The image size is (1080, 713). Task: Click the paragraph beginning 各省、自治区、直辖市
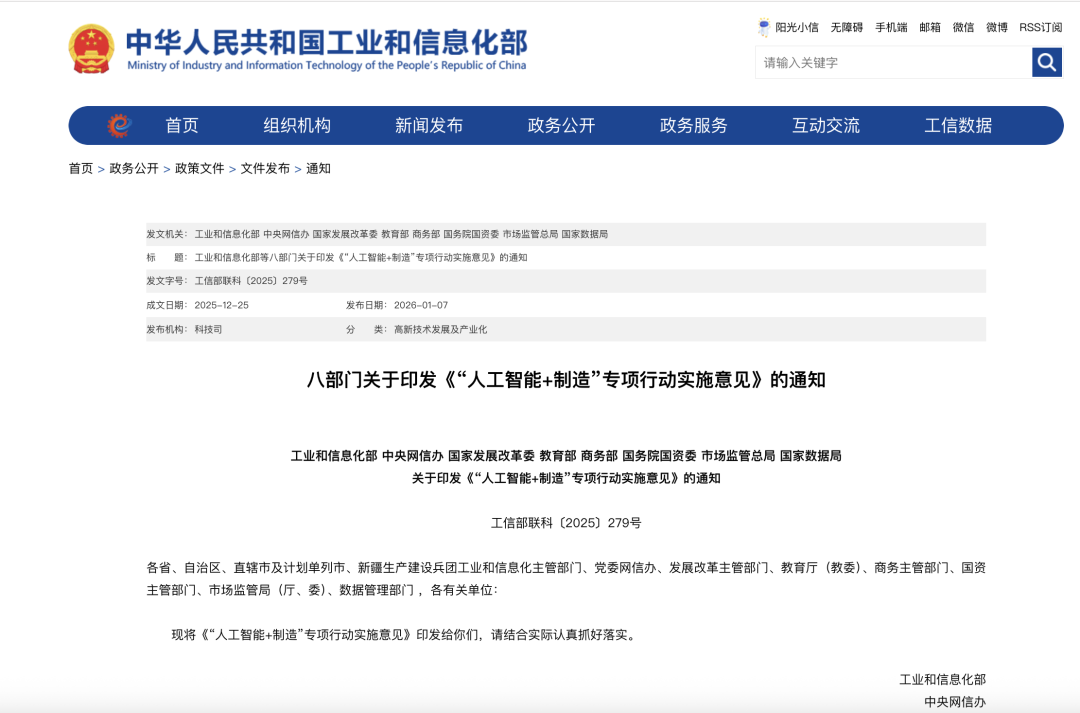pyautogui.click(x=566, y=579)
